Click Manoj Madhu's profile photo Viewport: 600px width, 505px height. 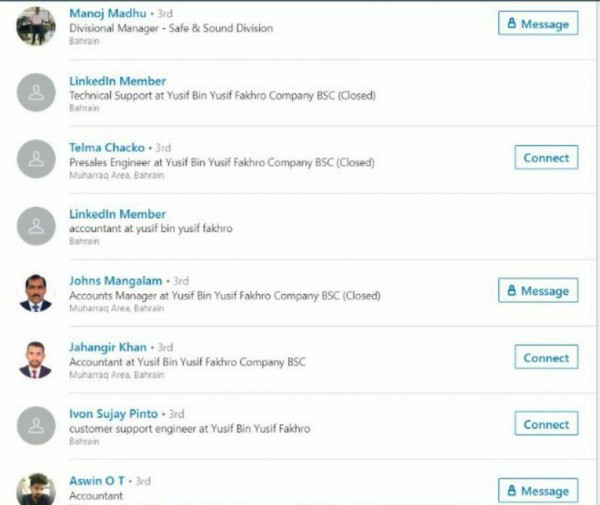(36, 25)
